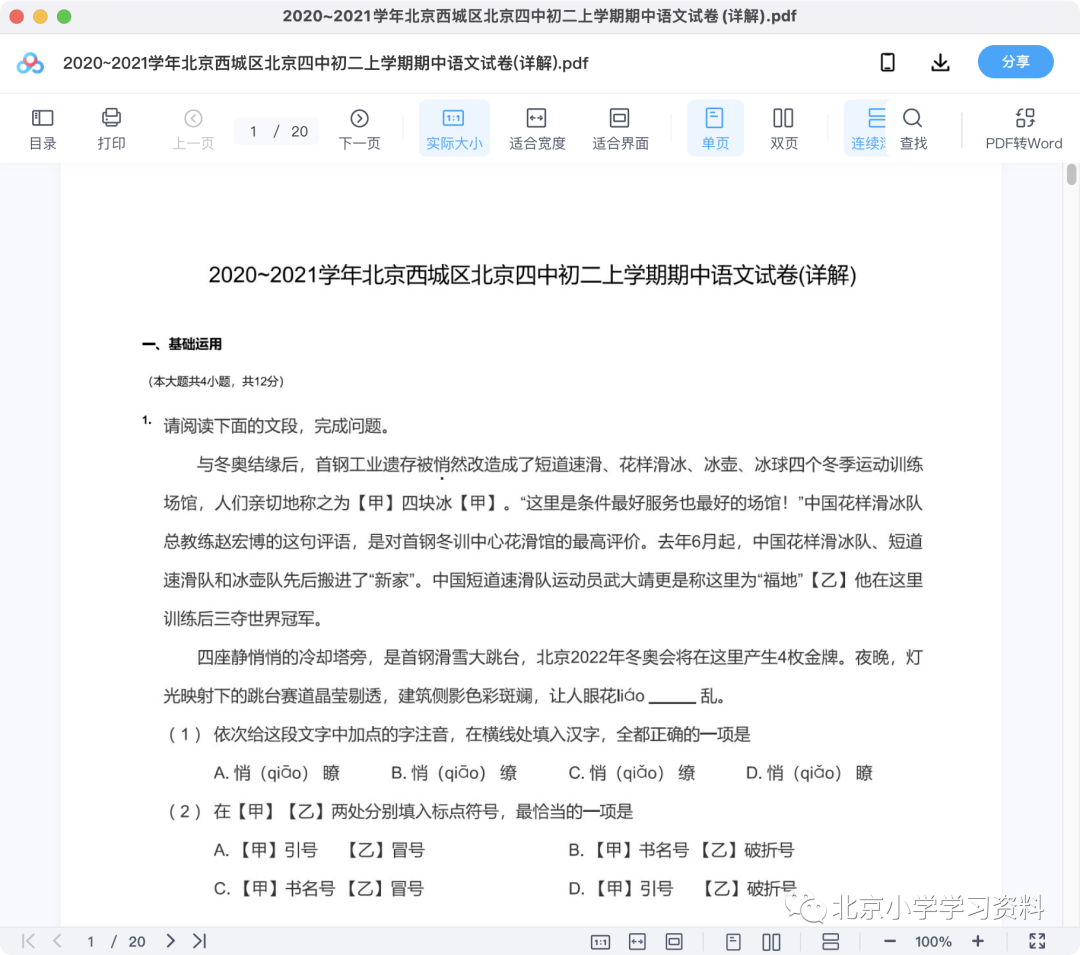The width and height of the screenshot is (1080, 955).
Task: Open the 目录 table of contents panel
Action: 43,129
